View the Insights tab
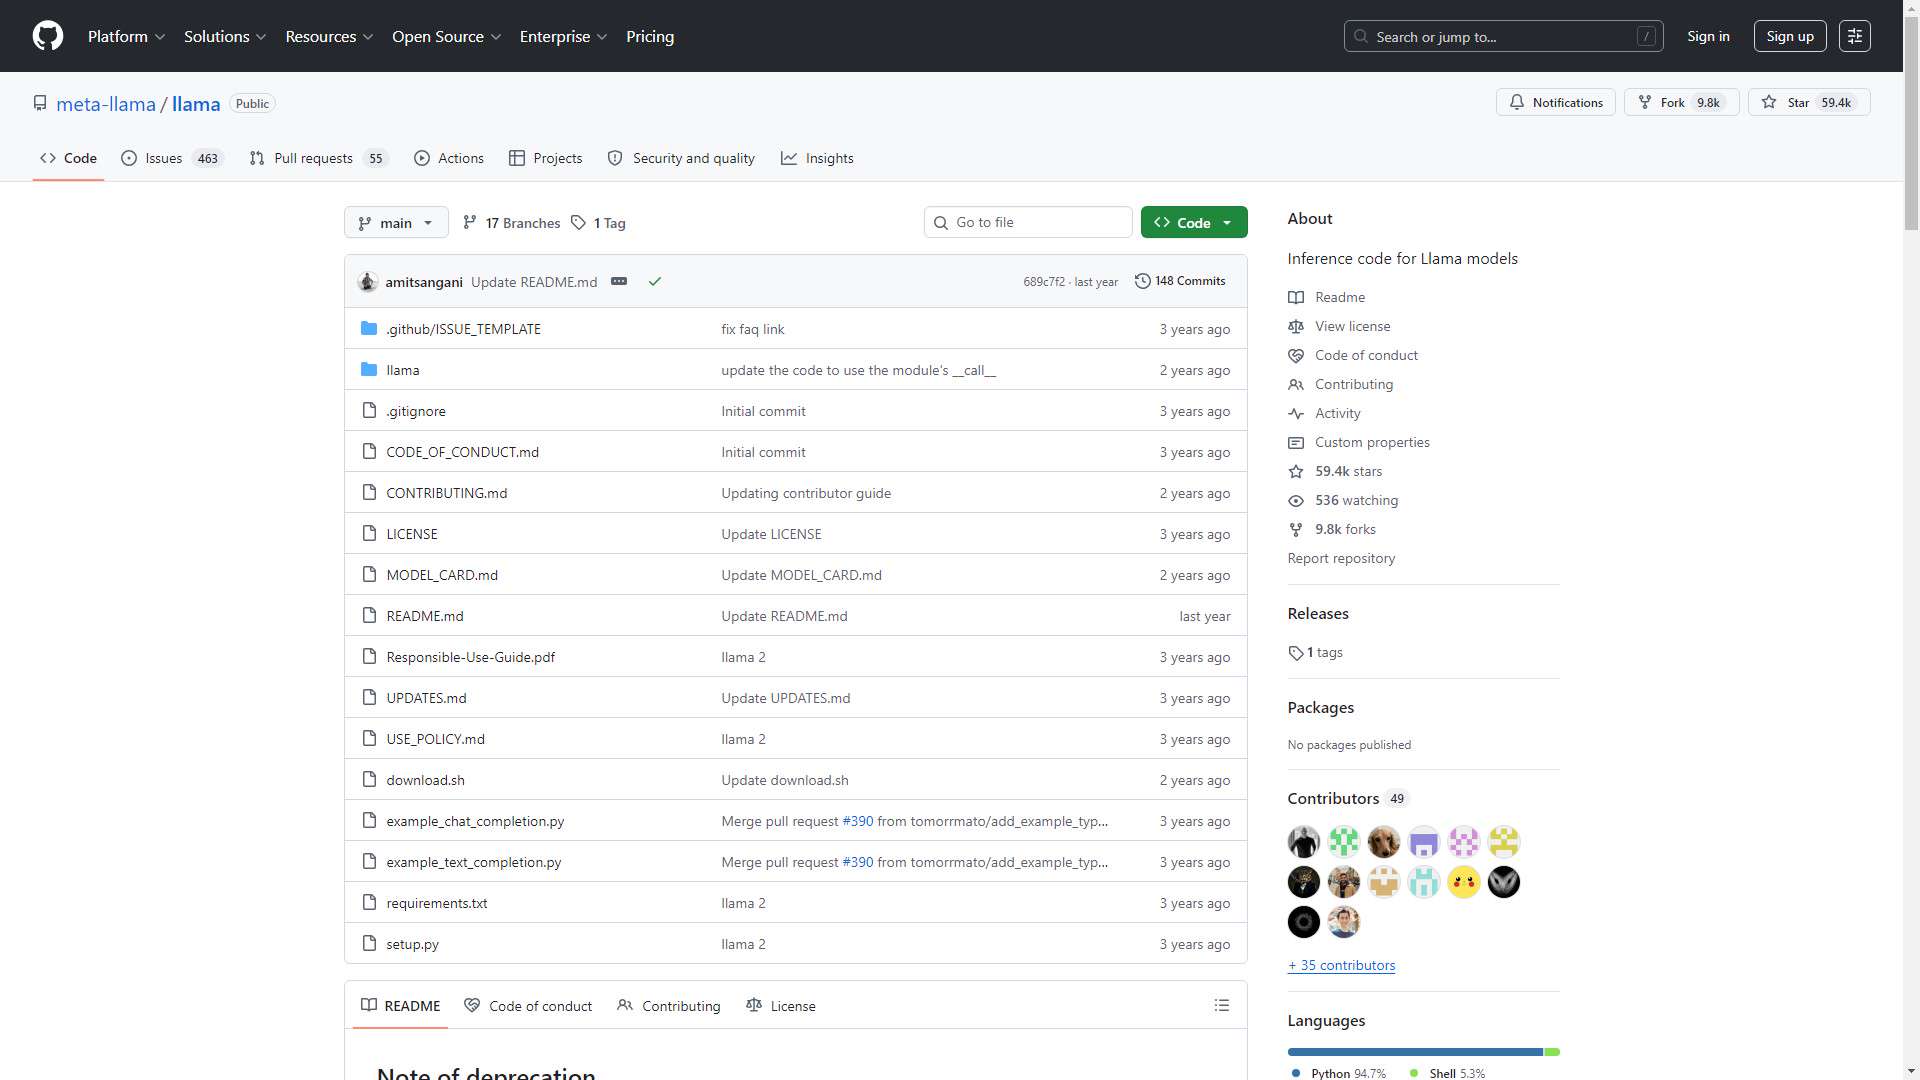Screen dimensions: 1920x1080 pos(817,158)
